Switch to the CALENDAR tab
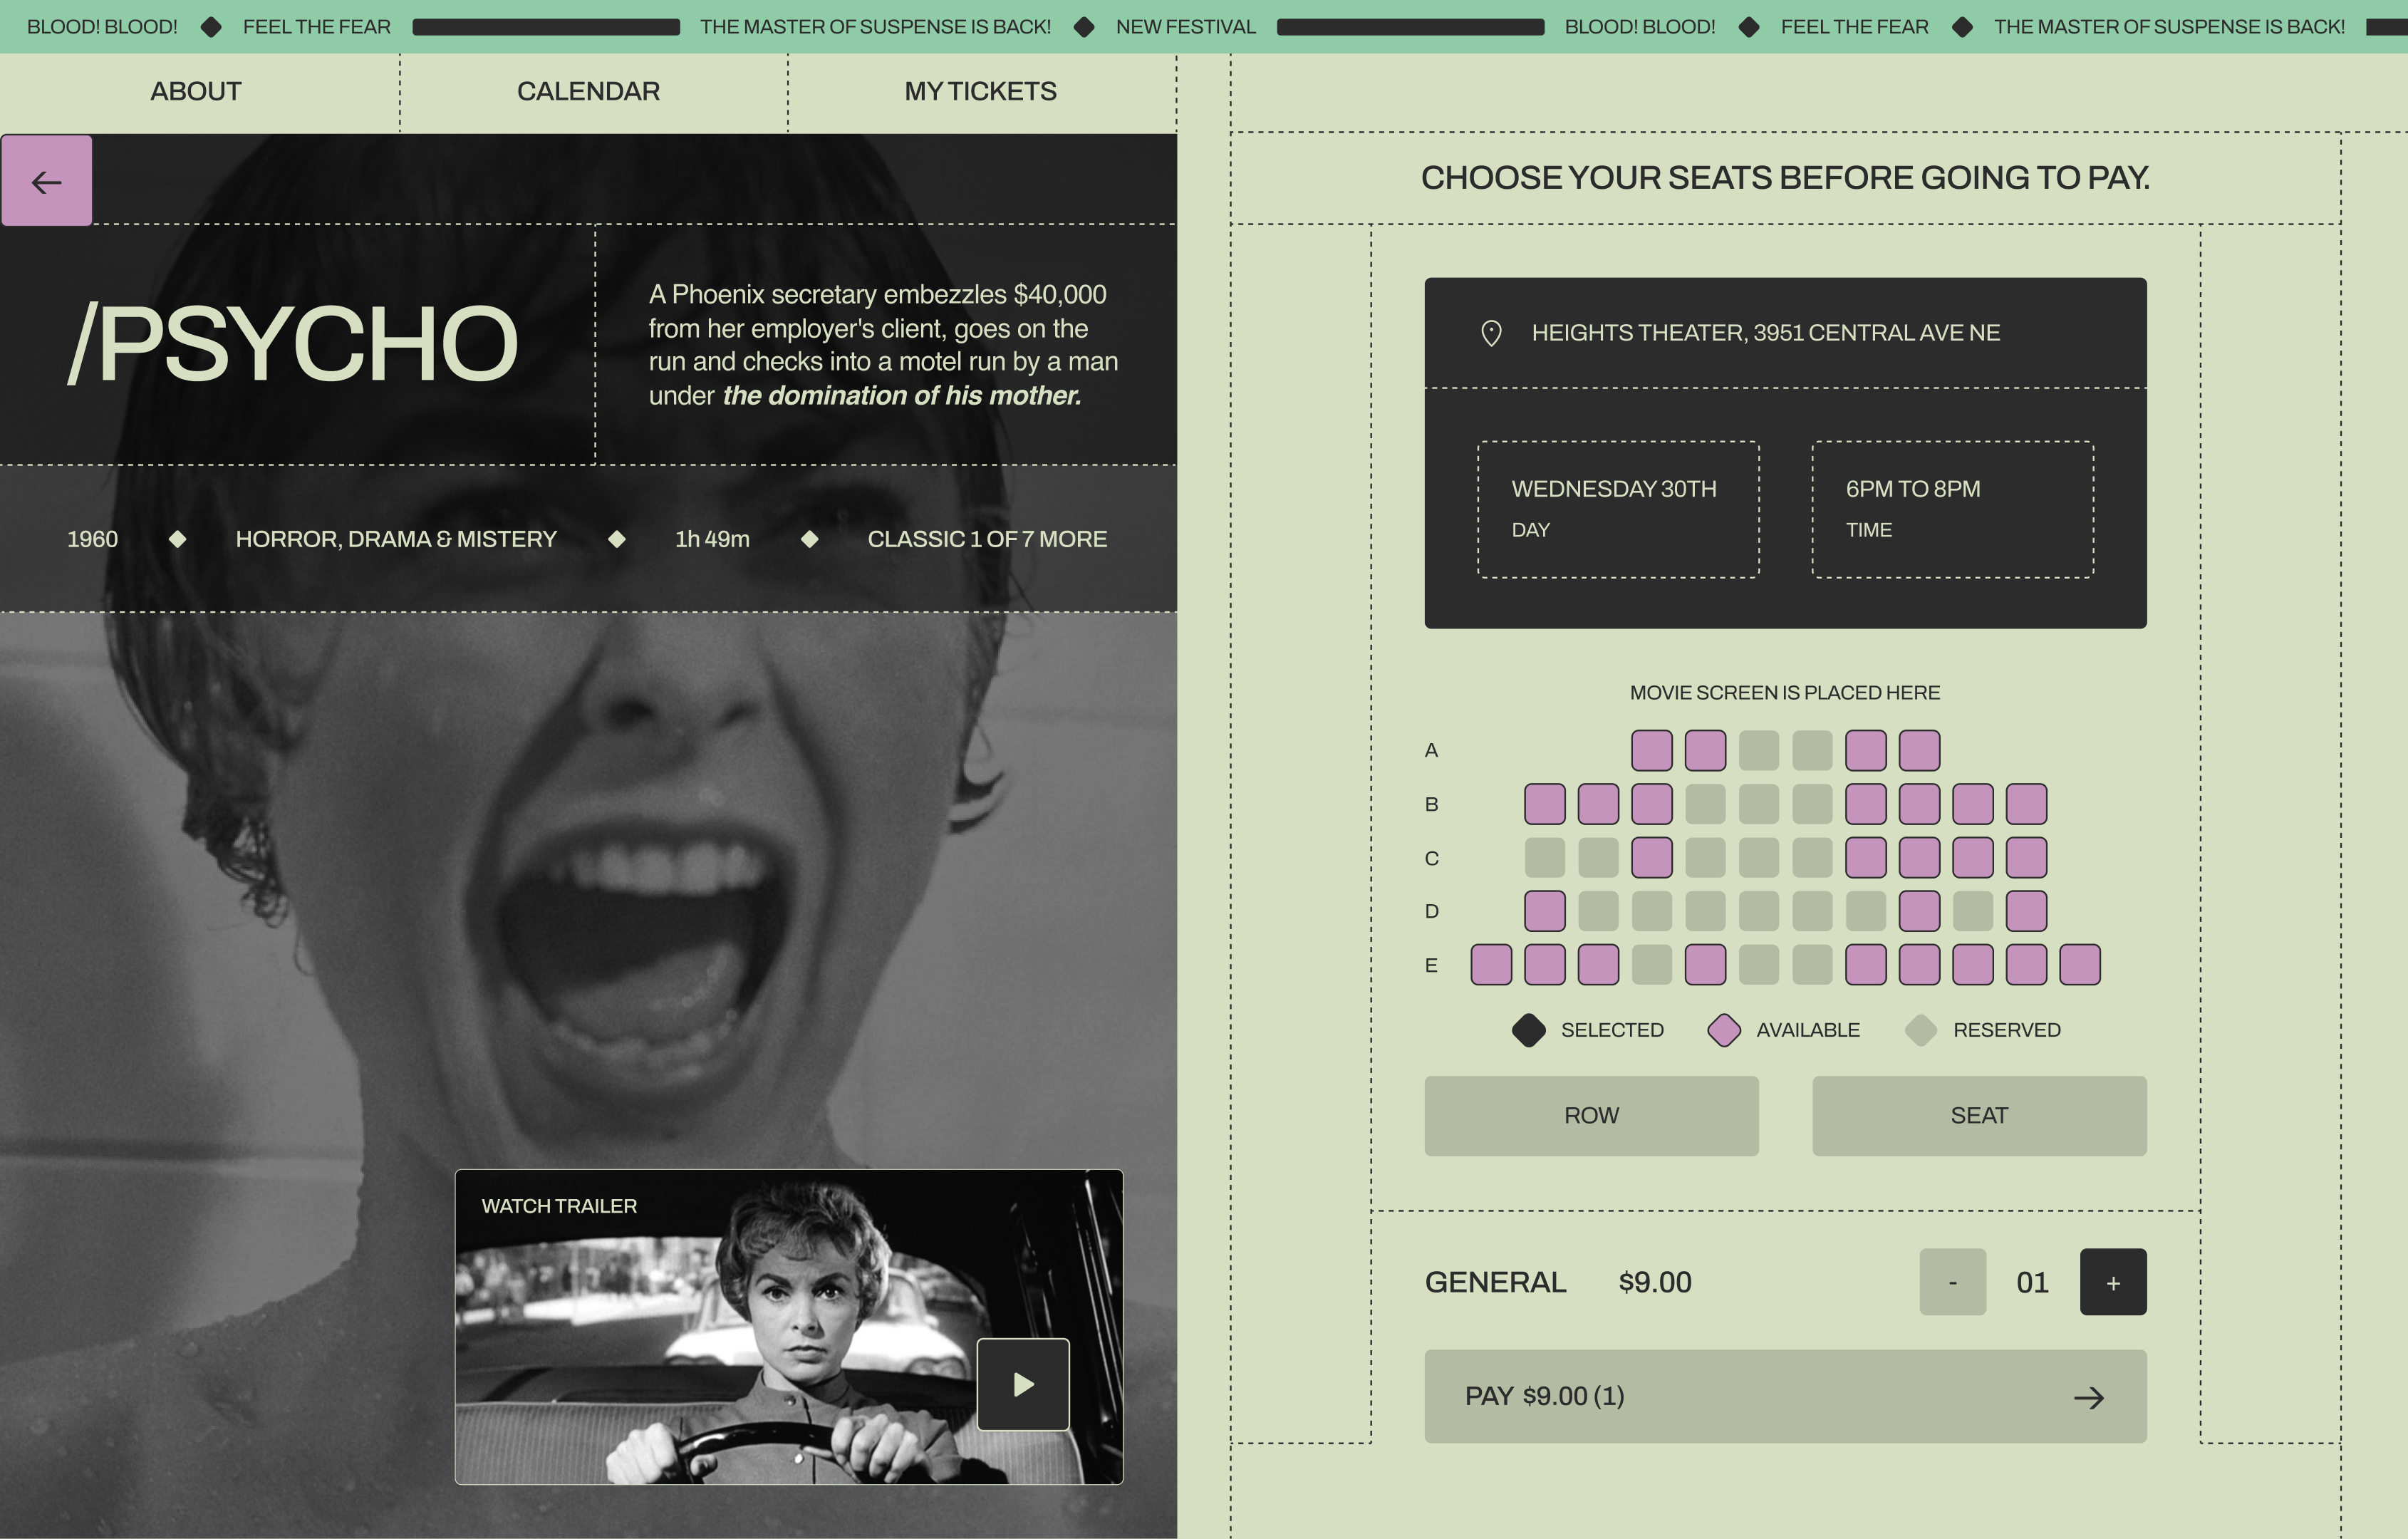Screen dimensions: 2408x1539 pyautogui.click(x=588, y=91)
